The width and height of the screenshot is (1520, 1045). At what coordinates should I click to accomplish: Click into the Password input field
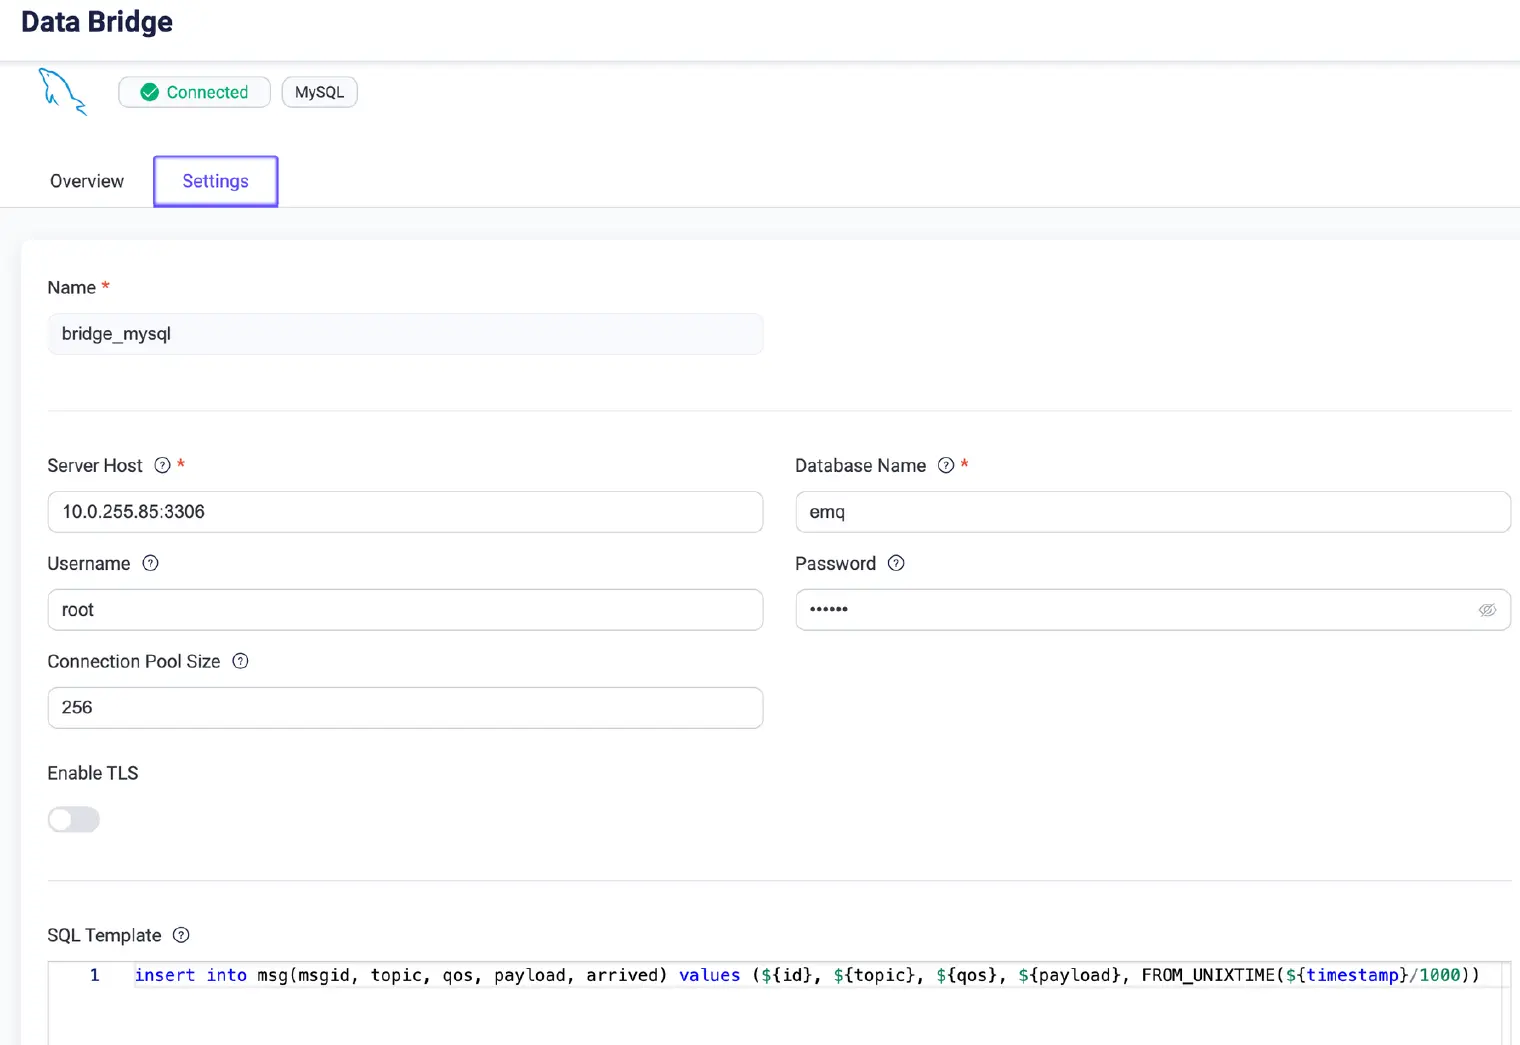coord(1153,610)
